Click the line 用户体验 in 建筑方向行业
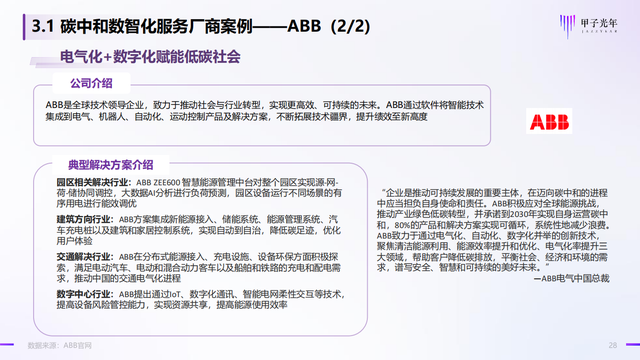Viewport: 640px width, 360px height. pyautogui.click(x=74, y=241)
